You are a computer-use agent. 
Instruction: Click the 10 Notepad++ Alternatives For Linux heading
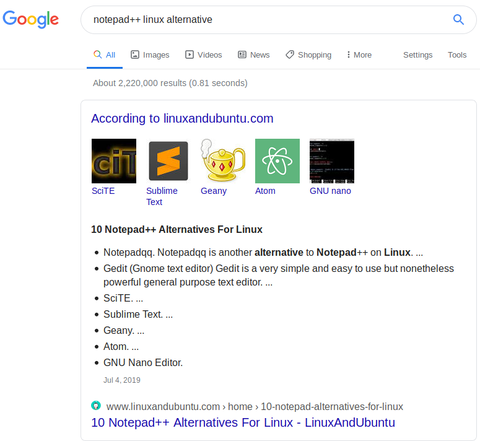[x=177, y=229]
